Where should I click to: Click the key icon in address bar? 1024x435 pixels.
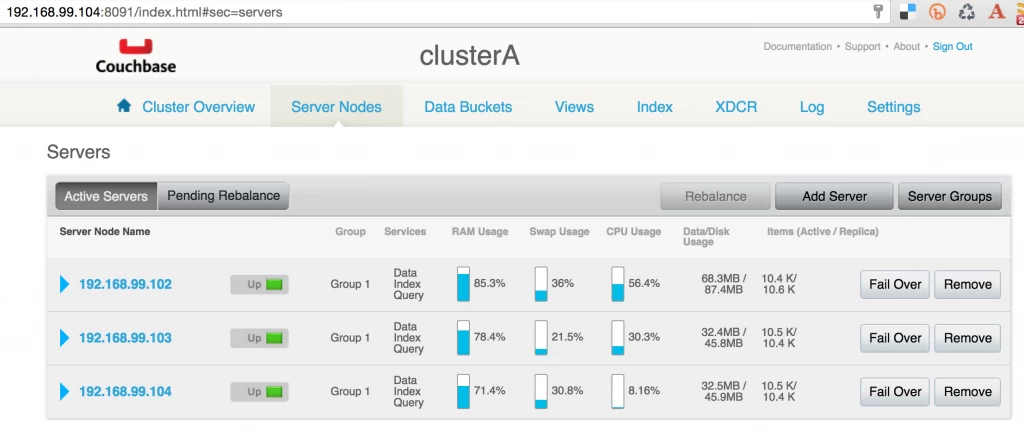pyautogui.click(x=878, y=12)
